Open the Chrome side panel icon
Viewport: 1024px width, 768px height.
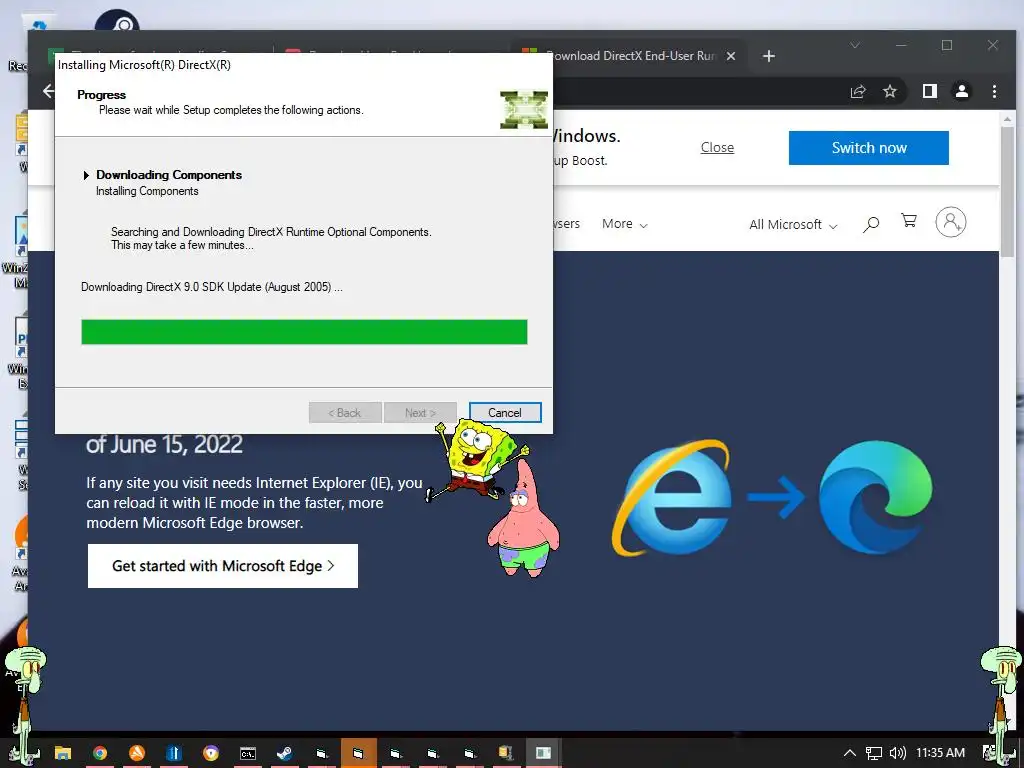(930, 91)
